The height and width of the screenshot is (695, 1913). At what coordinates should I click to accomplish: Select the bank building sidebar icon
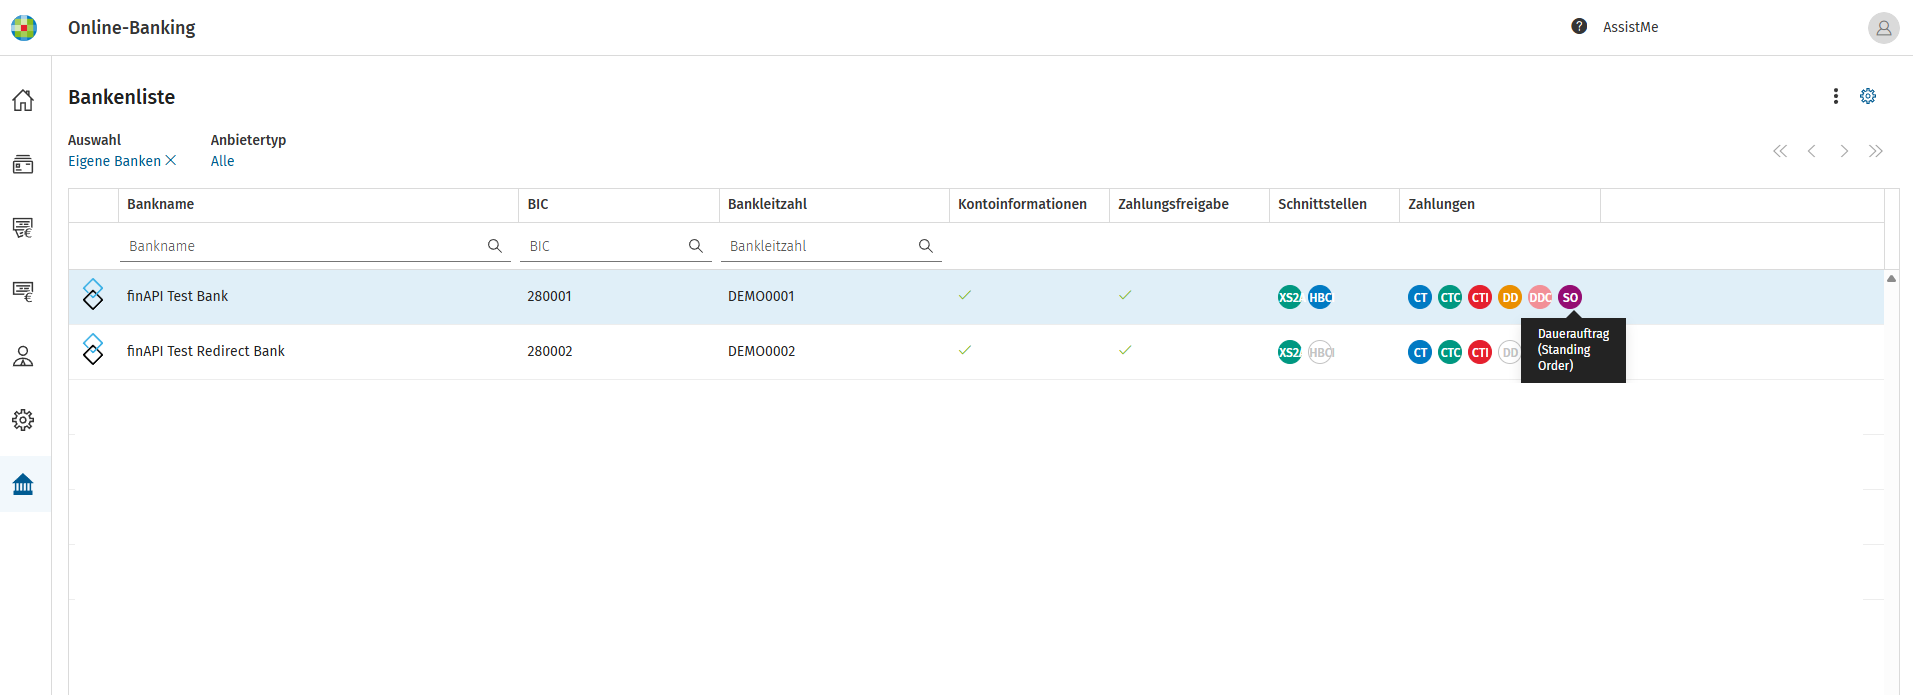point(23,485)
